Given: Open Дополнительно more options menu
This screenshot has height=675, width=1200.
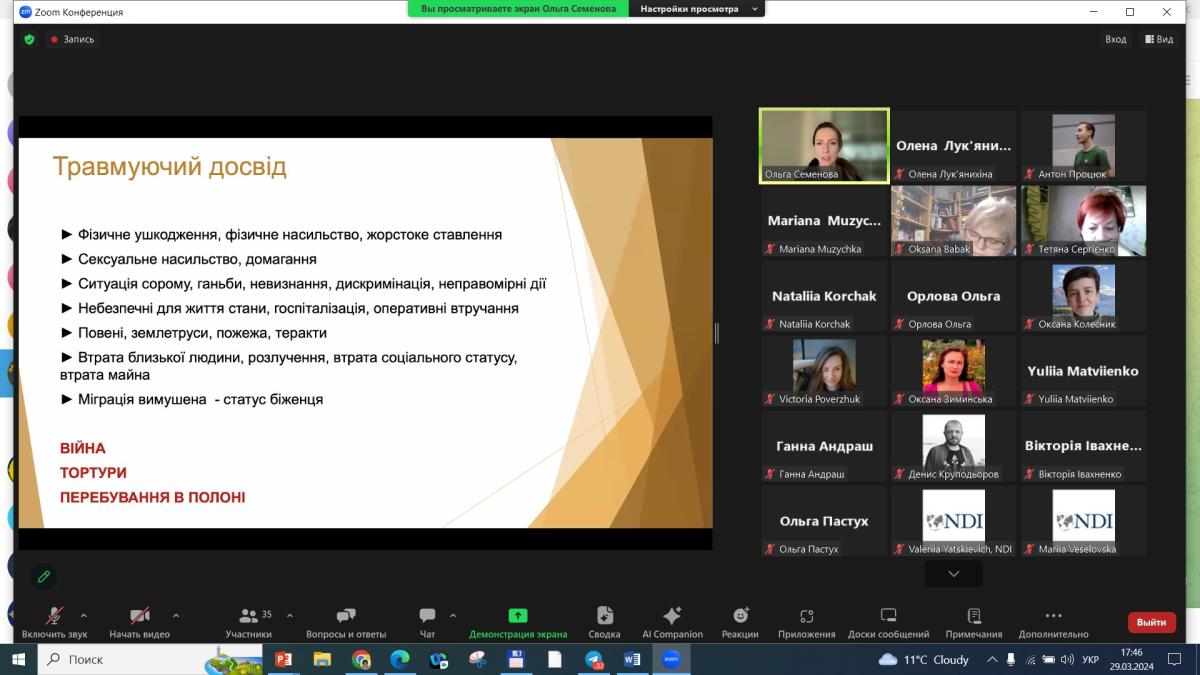Looking at the screenshot, I should coord(1052,622).
